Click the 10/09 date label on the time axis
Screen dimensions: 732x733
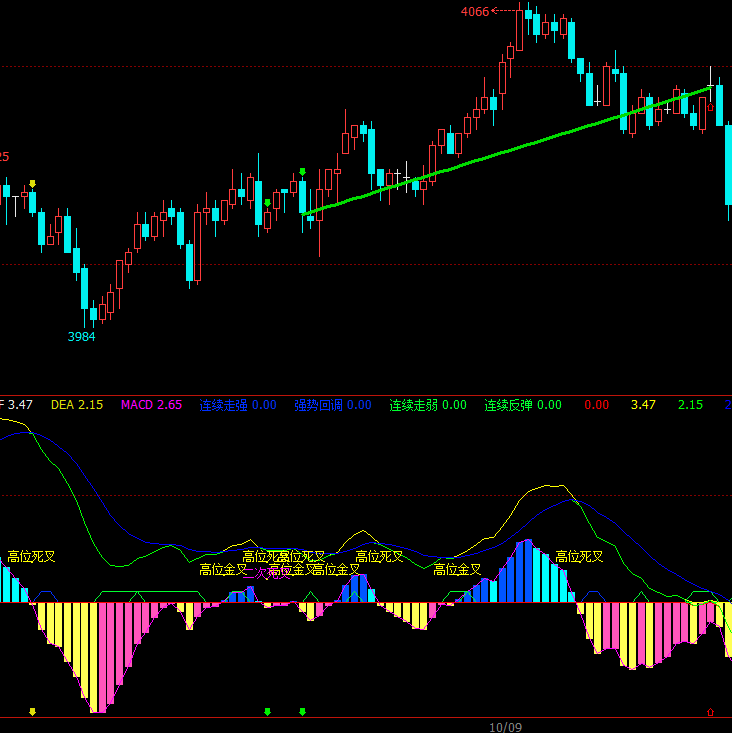(506, 726)
